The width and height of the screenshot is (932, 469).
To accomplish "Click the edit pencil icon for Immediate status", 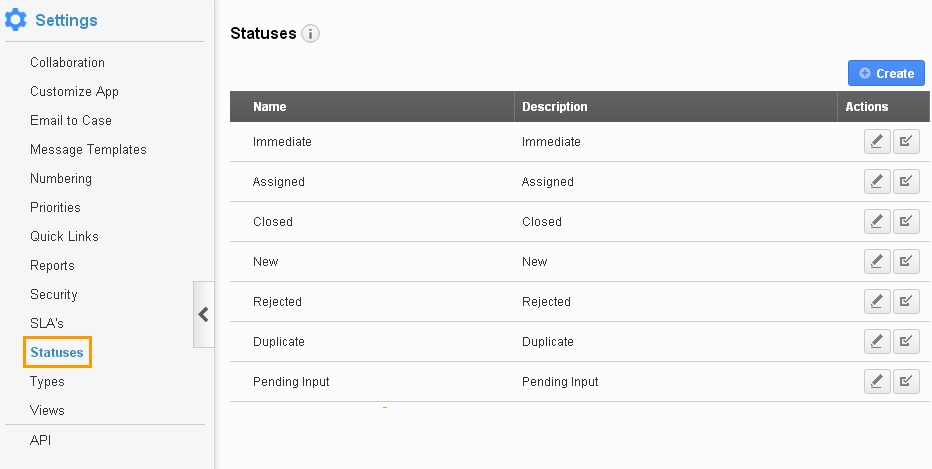I will 877,141.
